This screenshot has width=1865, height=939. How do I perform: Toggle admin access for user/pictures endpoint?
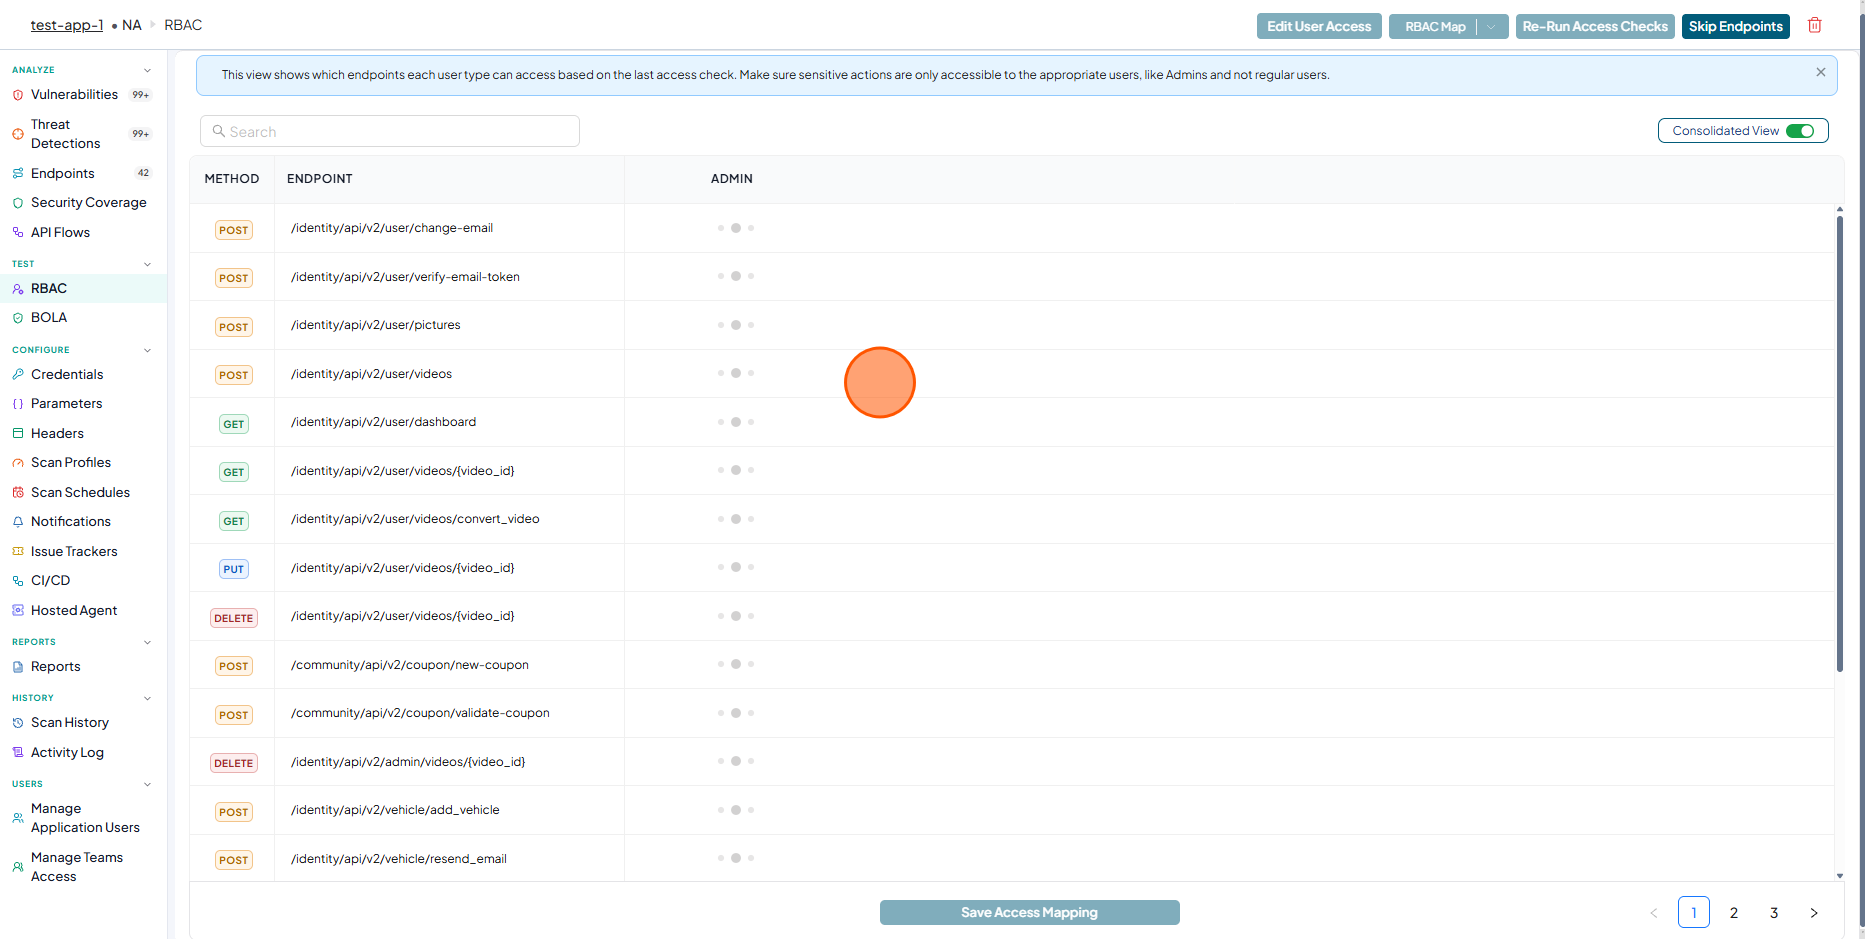click(x=736, y=325)
